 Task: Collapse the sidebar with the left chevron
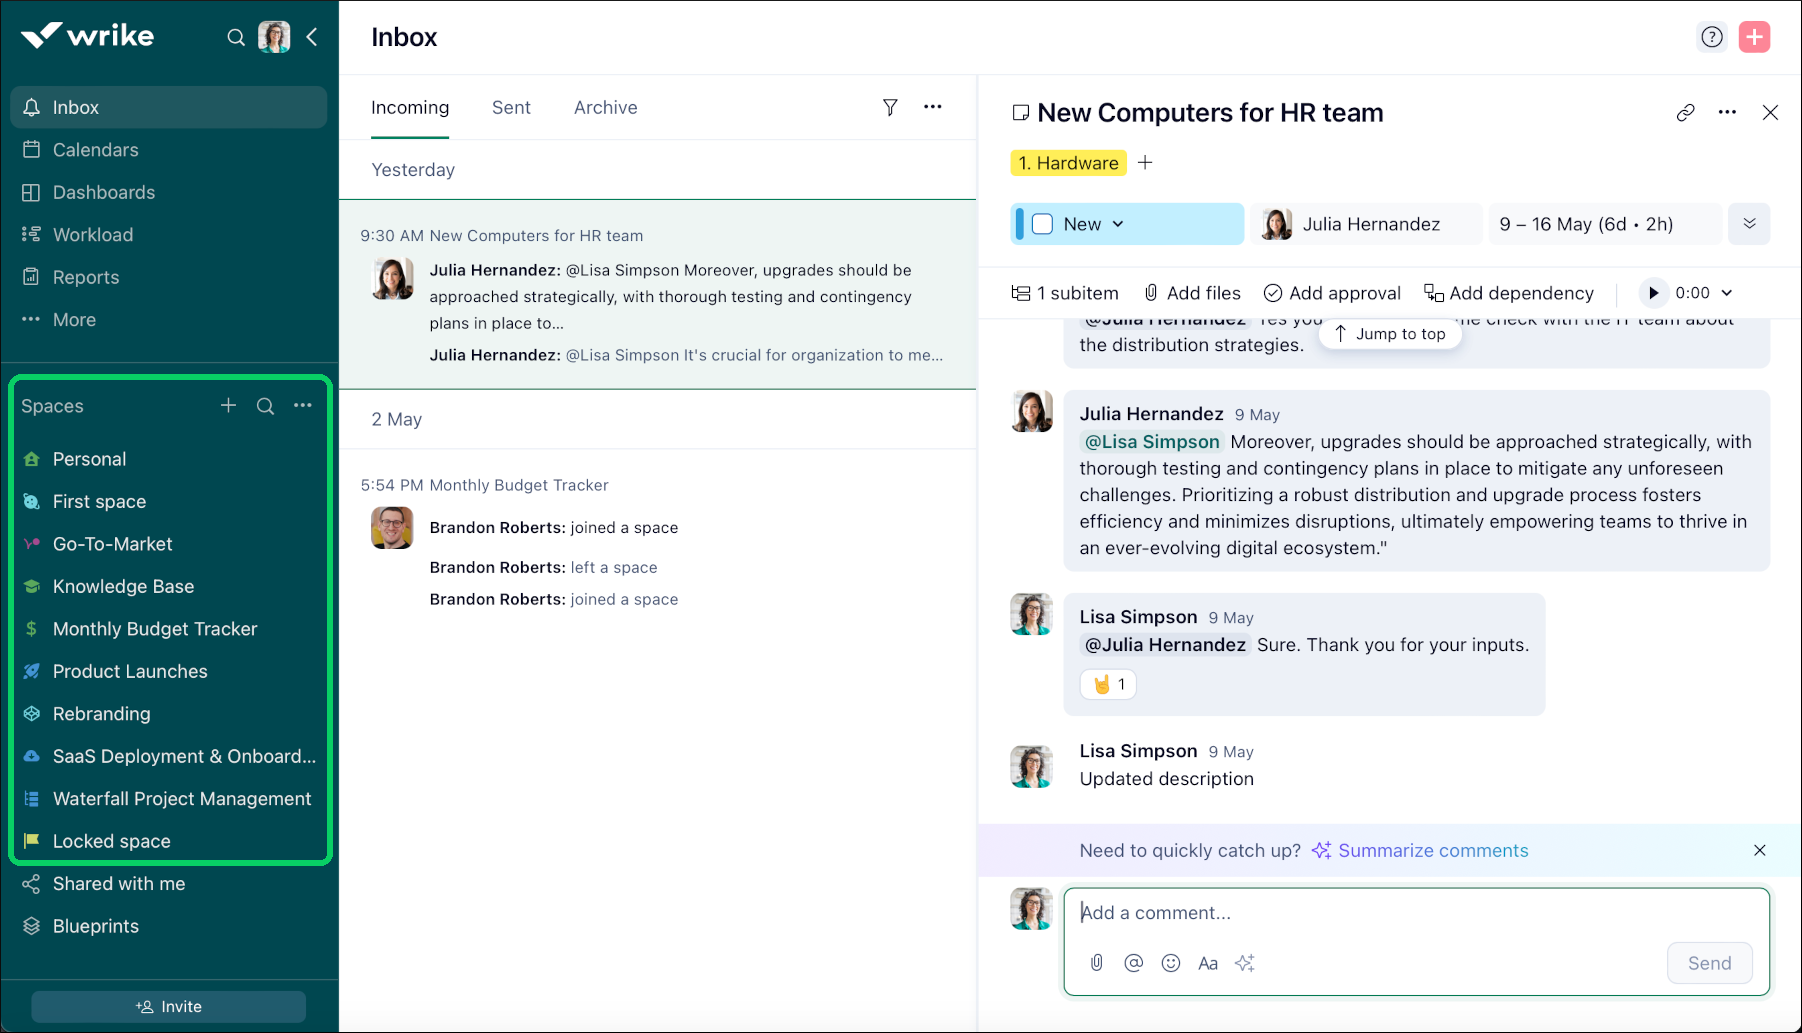312,37
